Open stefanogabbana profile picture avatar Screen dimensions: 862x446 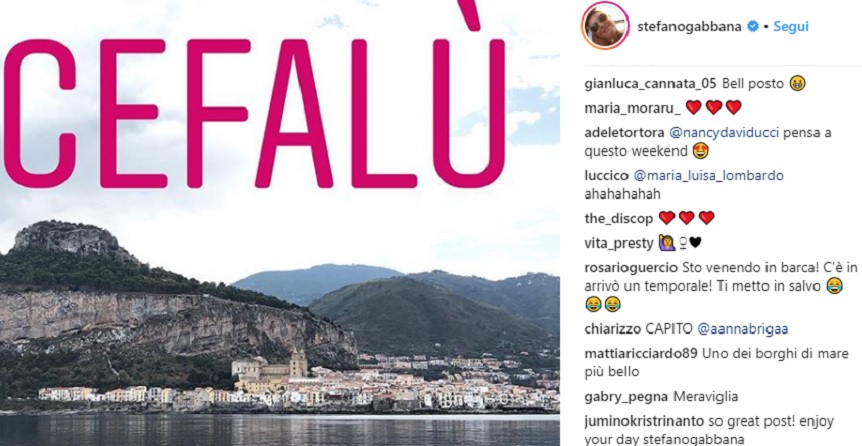pos(605,25)
